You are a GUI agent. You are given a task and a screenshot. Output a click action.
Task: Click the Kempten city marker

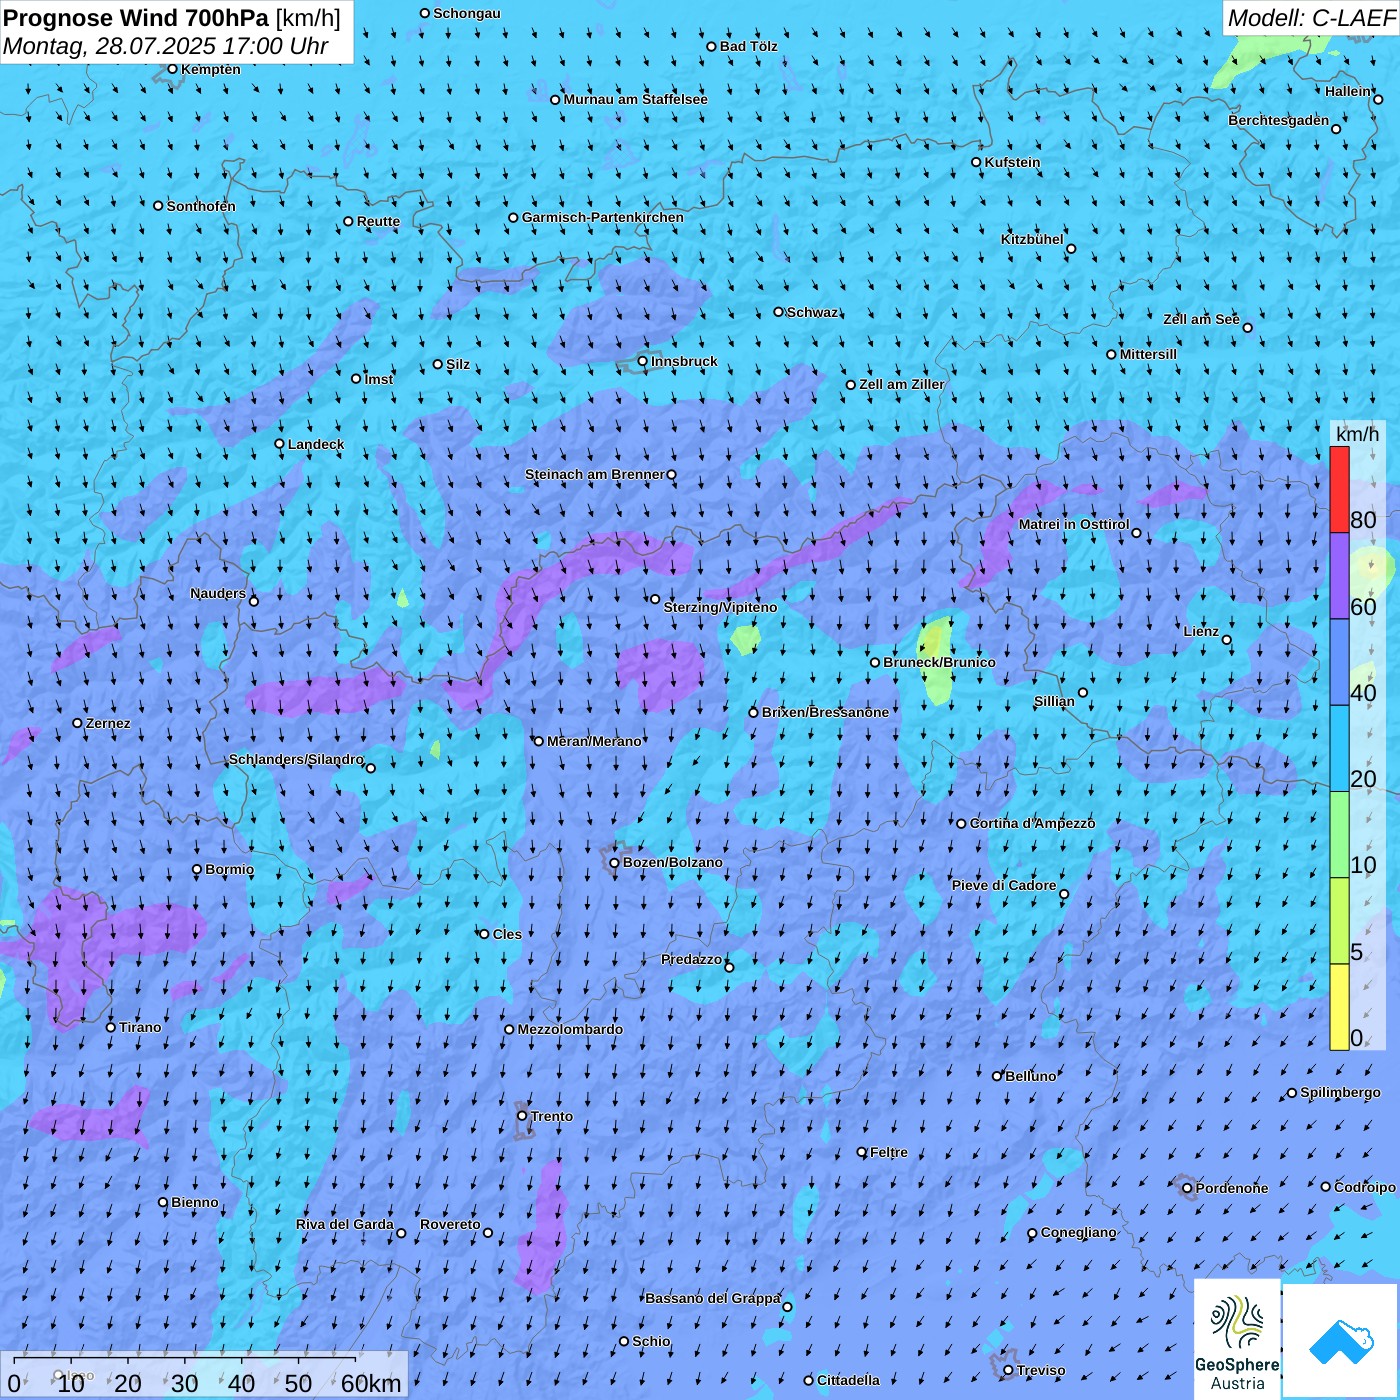tap(172, 69)
